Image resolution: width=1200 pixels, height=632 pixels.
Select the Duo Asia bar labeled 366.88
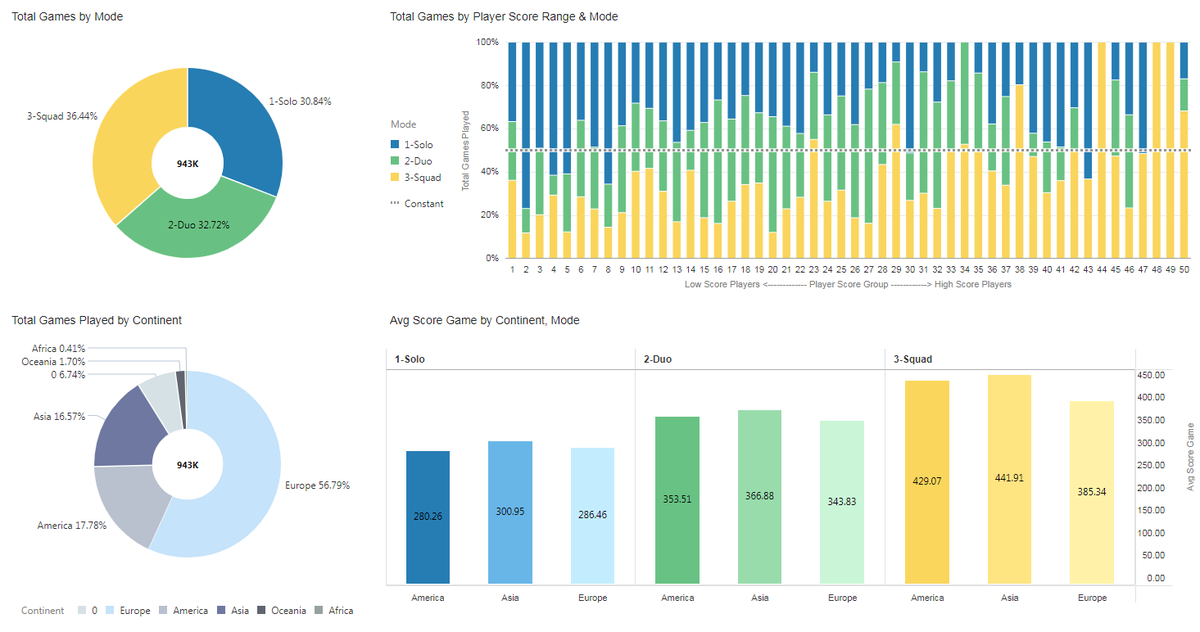point(759,497)
